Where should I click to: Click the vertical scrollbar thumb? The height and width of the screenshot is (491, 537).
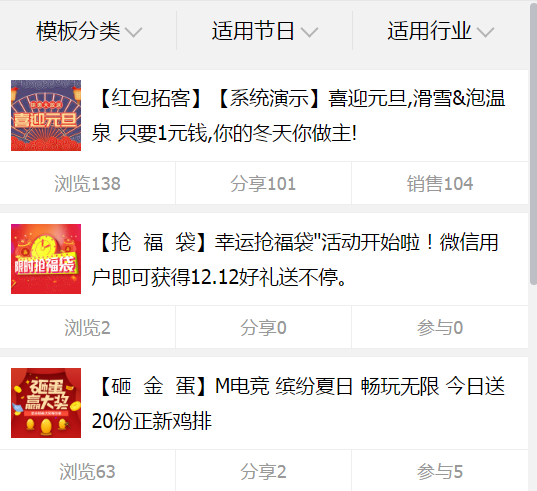(x=533, y=144)
